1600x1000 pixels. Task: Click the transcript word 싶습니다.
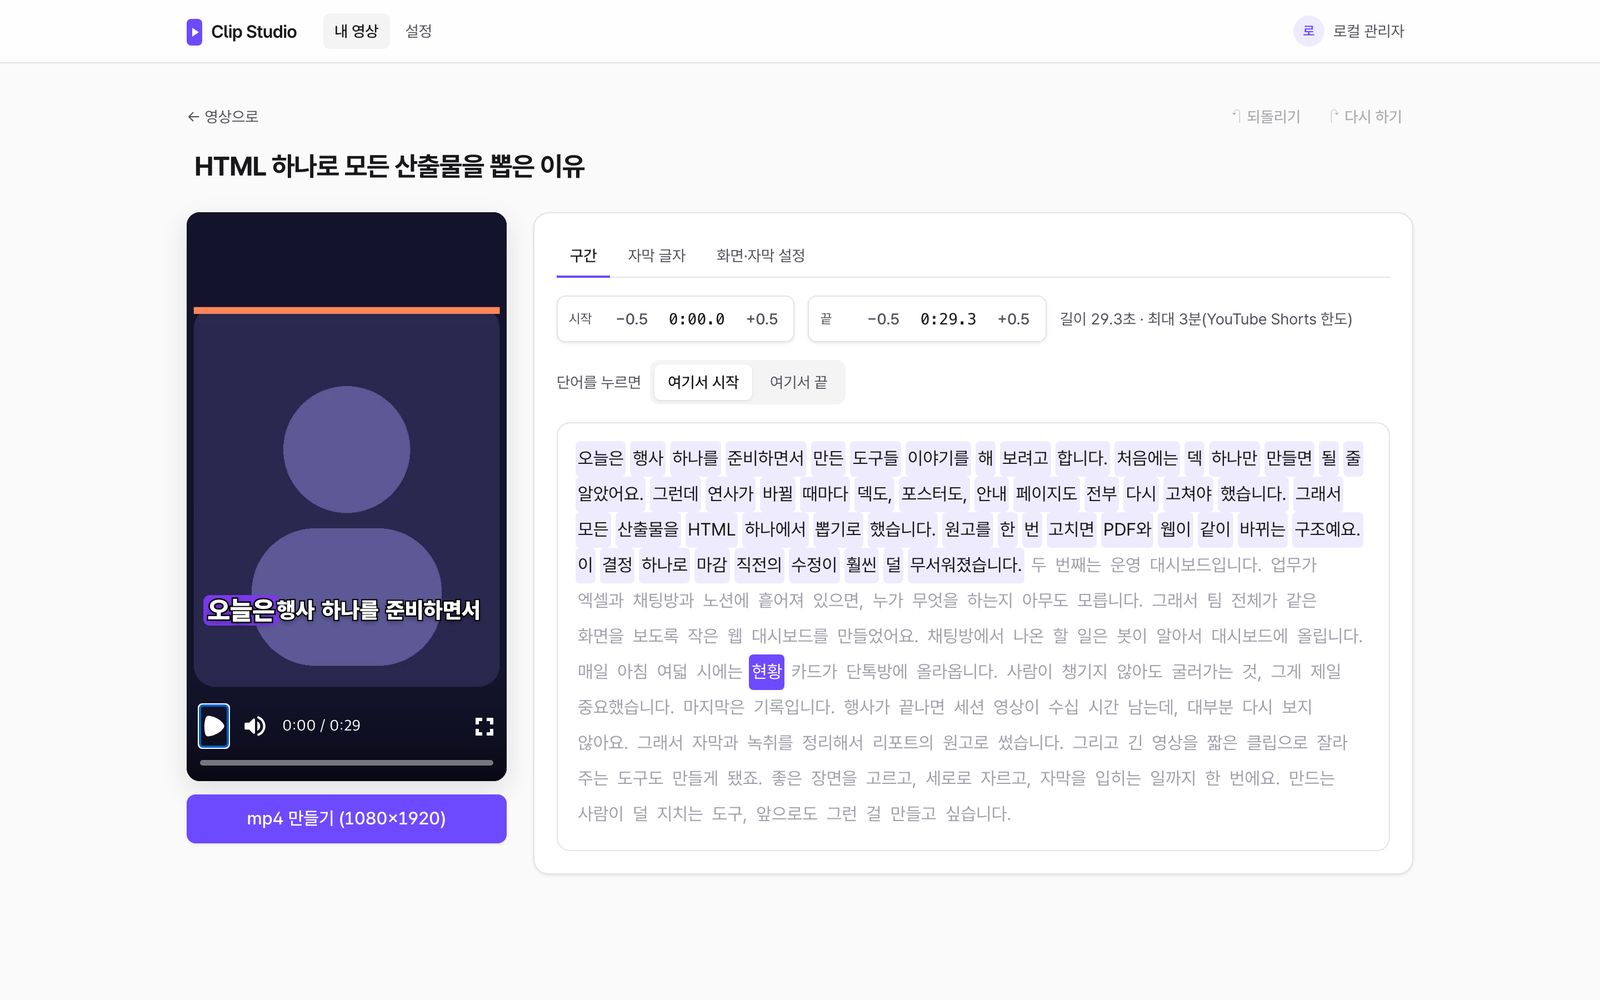978,814
